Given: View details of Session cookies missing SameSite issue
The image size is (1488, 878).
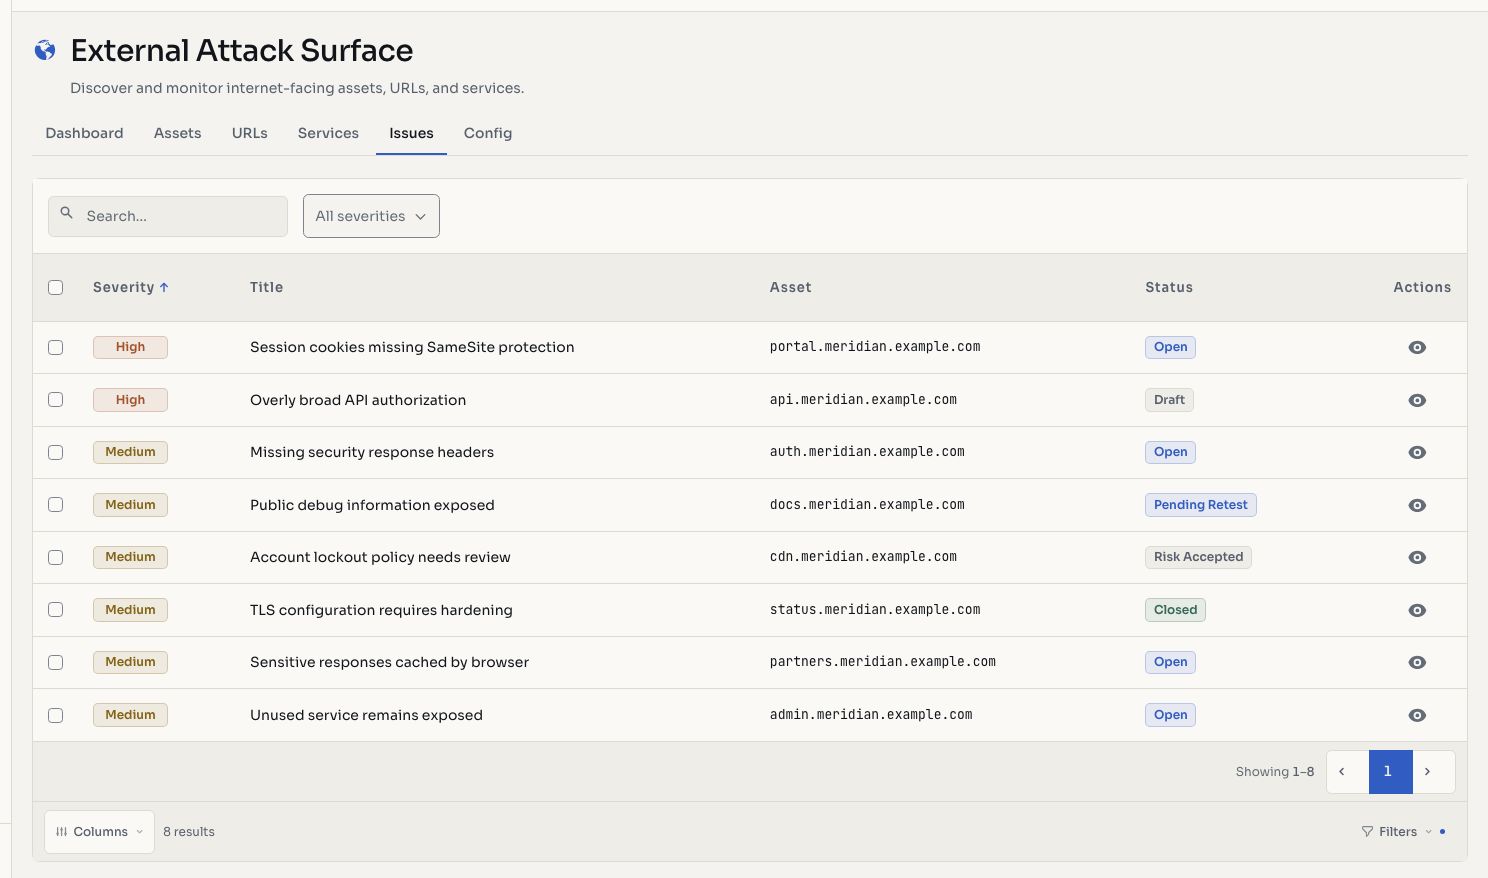Looking at the screenshot, I should 1417,348.
